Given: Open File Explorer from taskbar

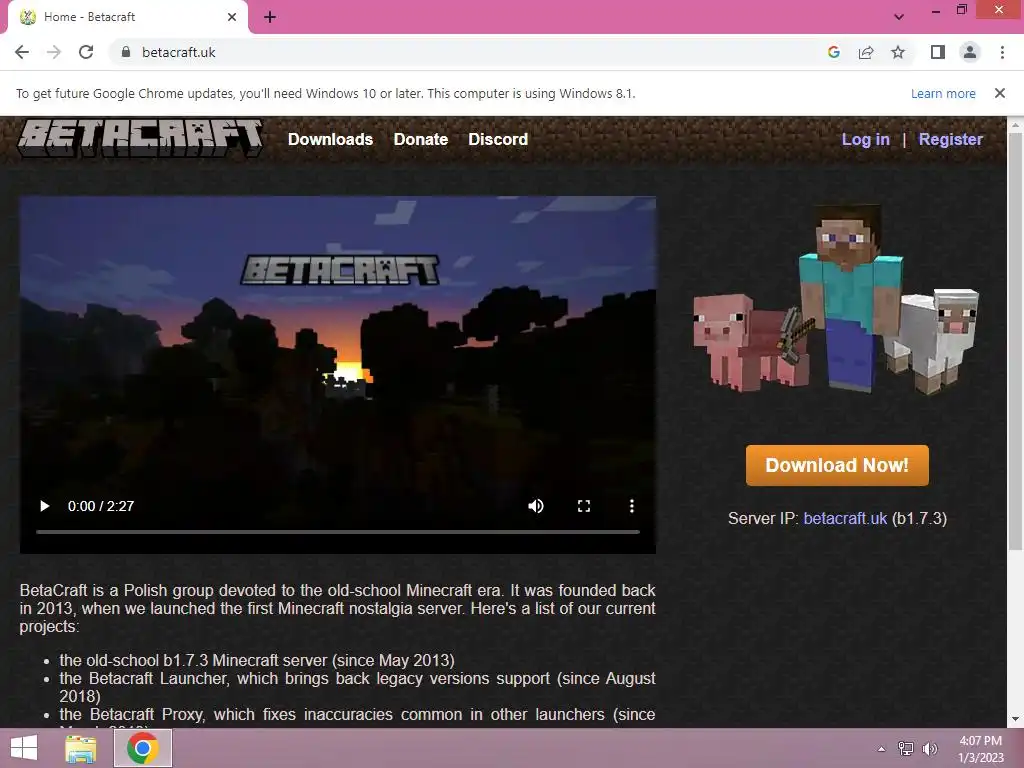Looking at the screenshot, I should (81, 748).
